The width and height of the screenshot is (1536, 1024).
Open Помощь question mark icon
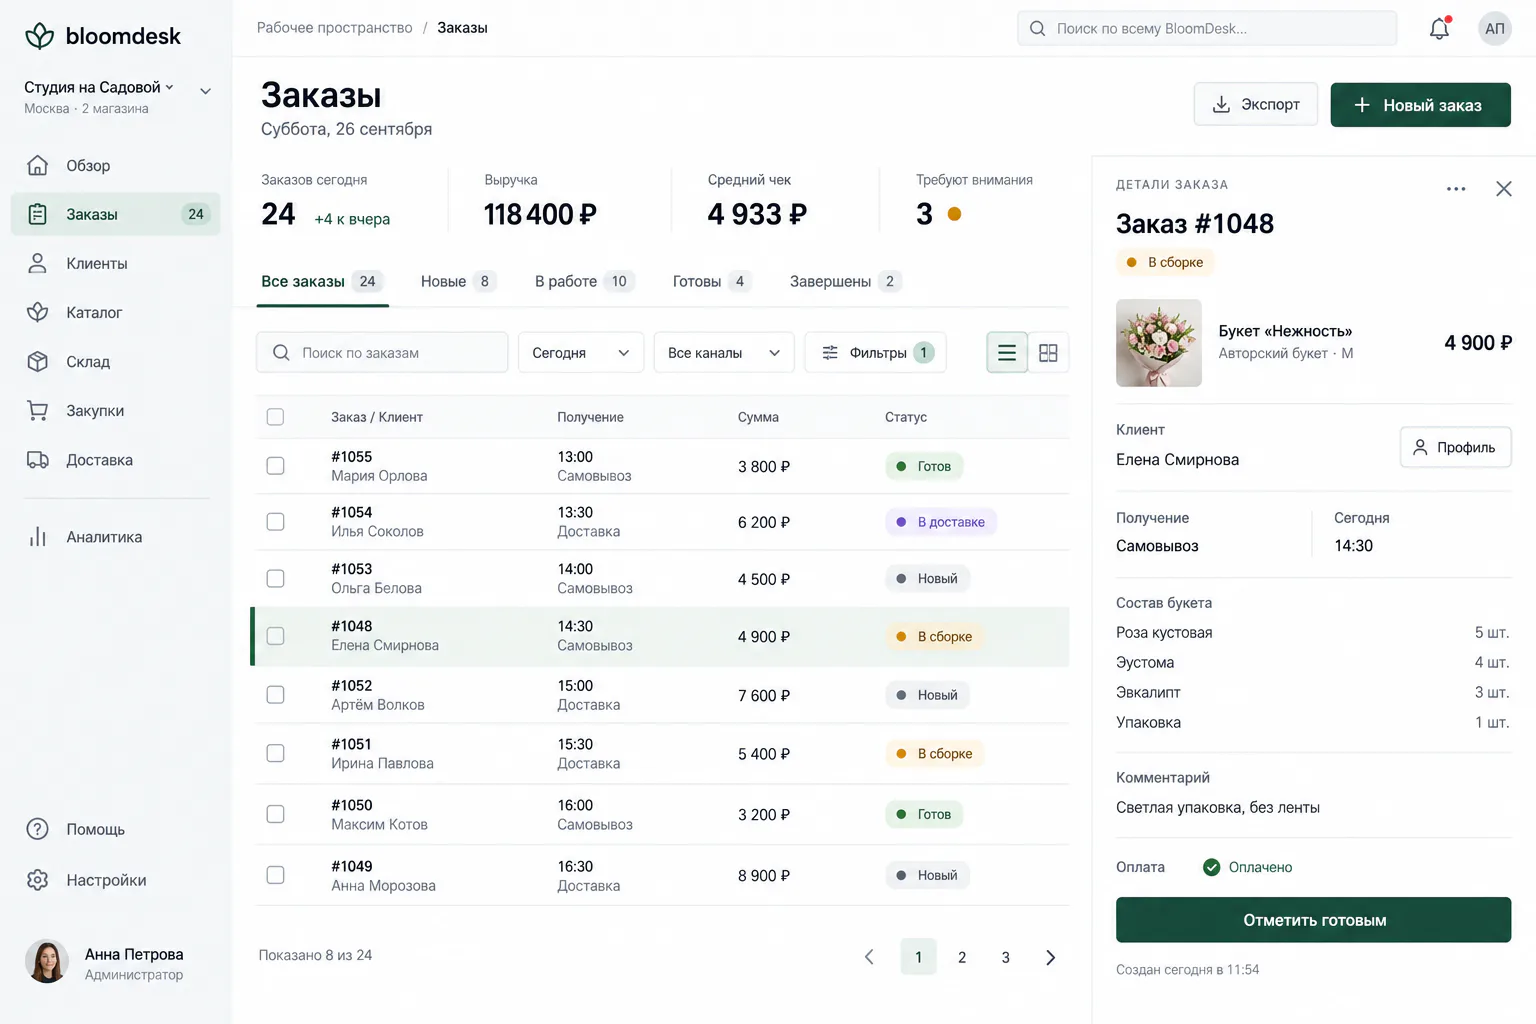[37, 829]
